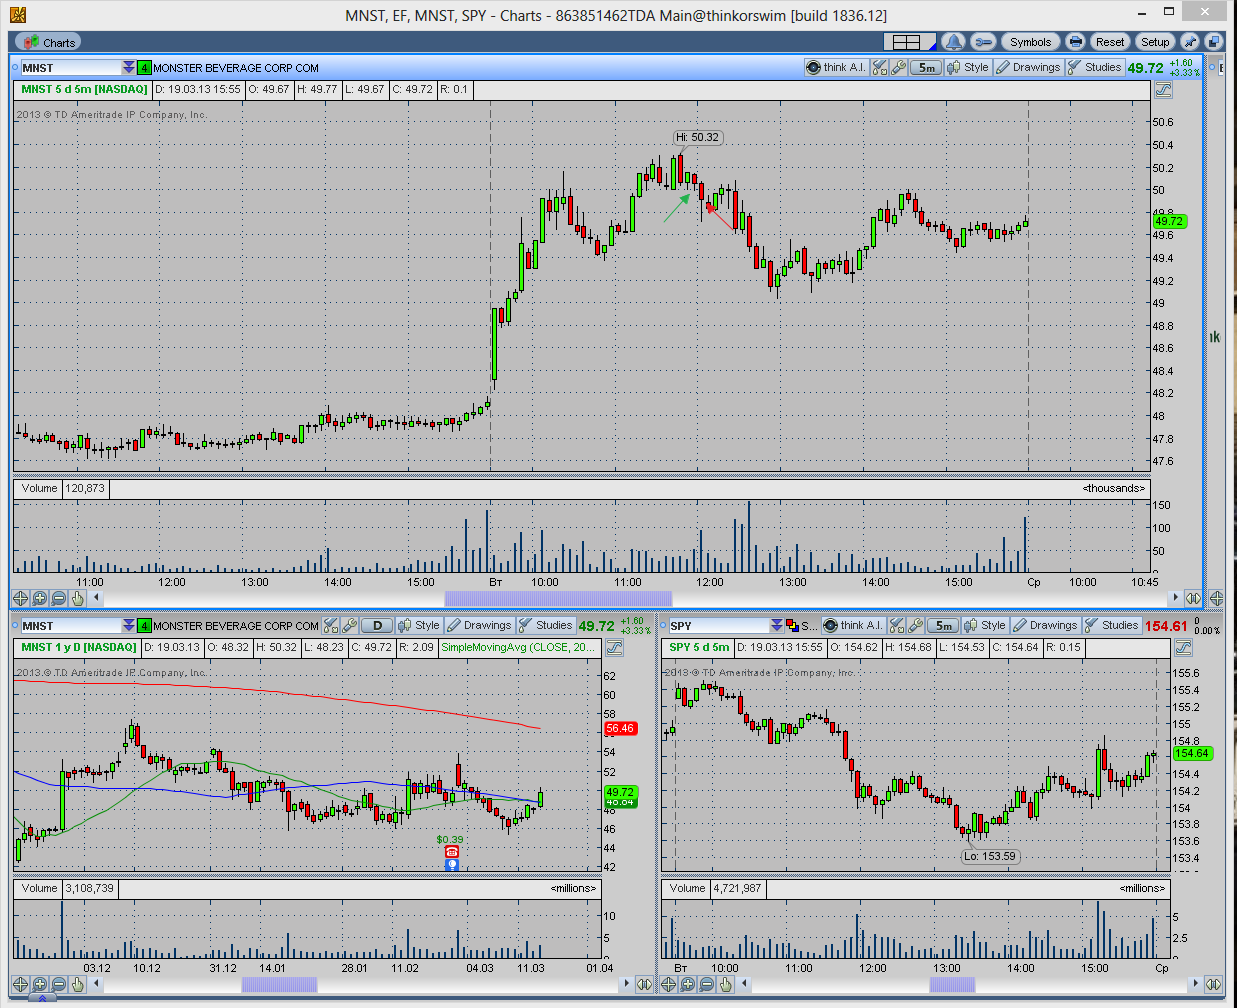Expand the symbol dropdown in the top MNST chart
Screen dimensions: 1237x1008
pyautogui.click(x=128, y=67)
